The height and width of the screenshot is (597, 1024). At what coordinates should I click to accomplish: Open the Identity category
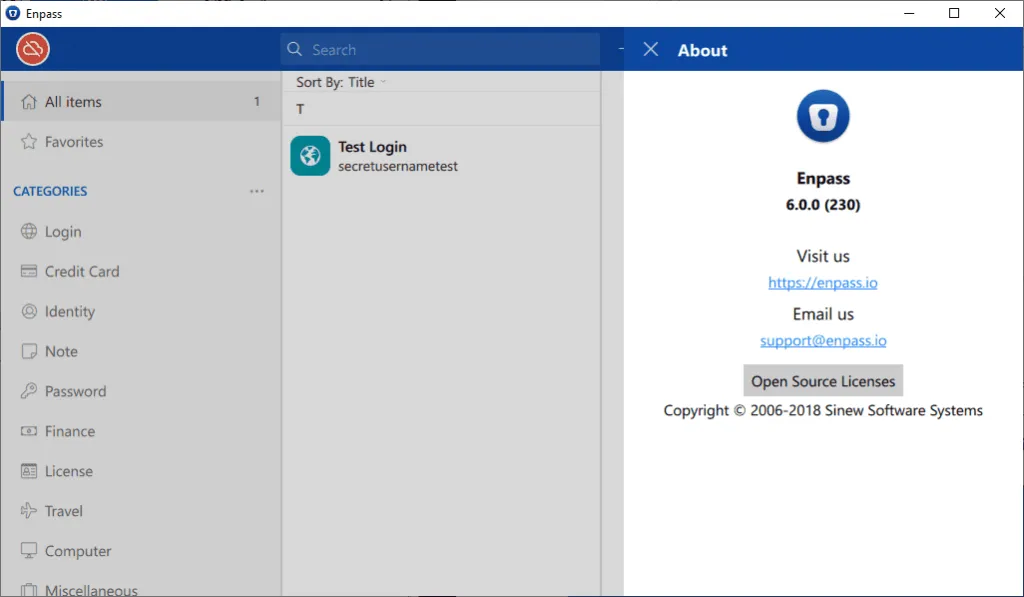[x=141, y=312]
